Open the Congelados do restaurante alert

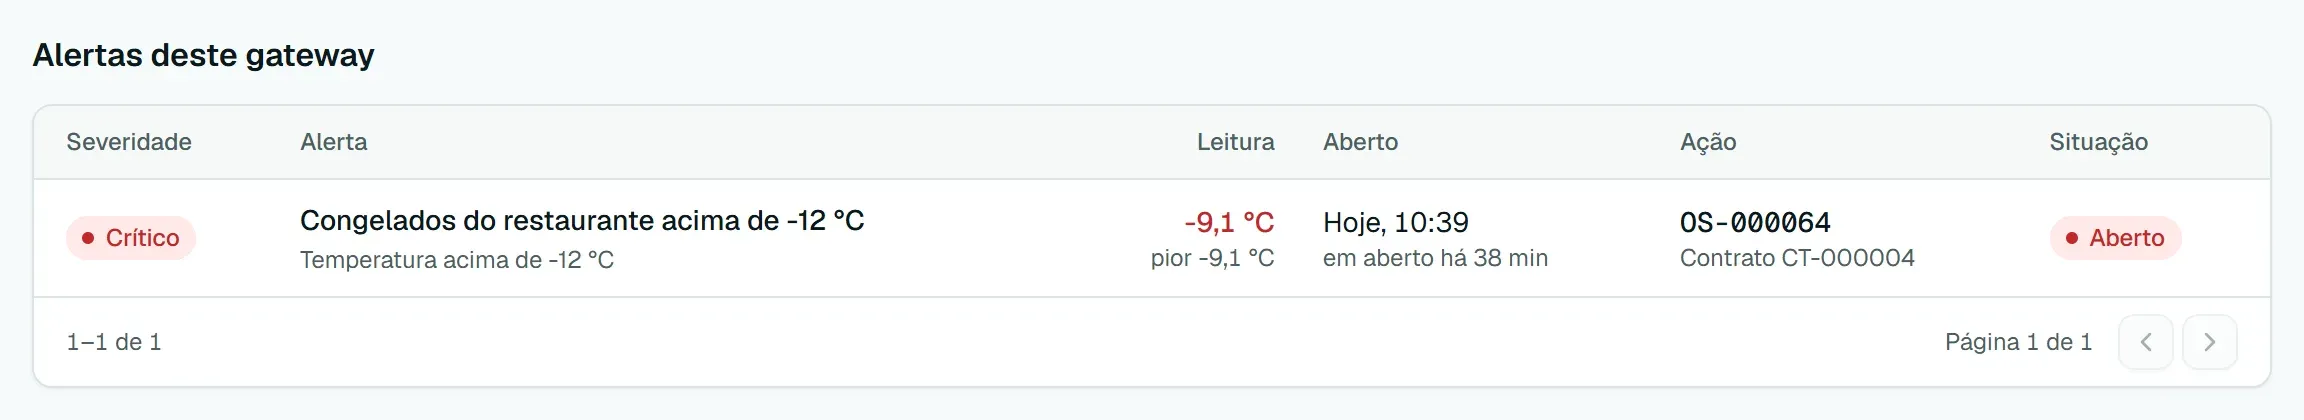[x=582, y=220]
